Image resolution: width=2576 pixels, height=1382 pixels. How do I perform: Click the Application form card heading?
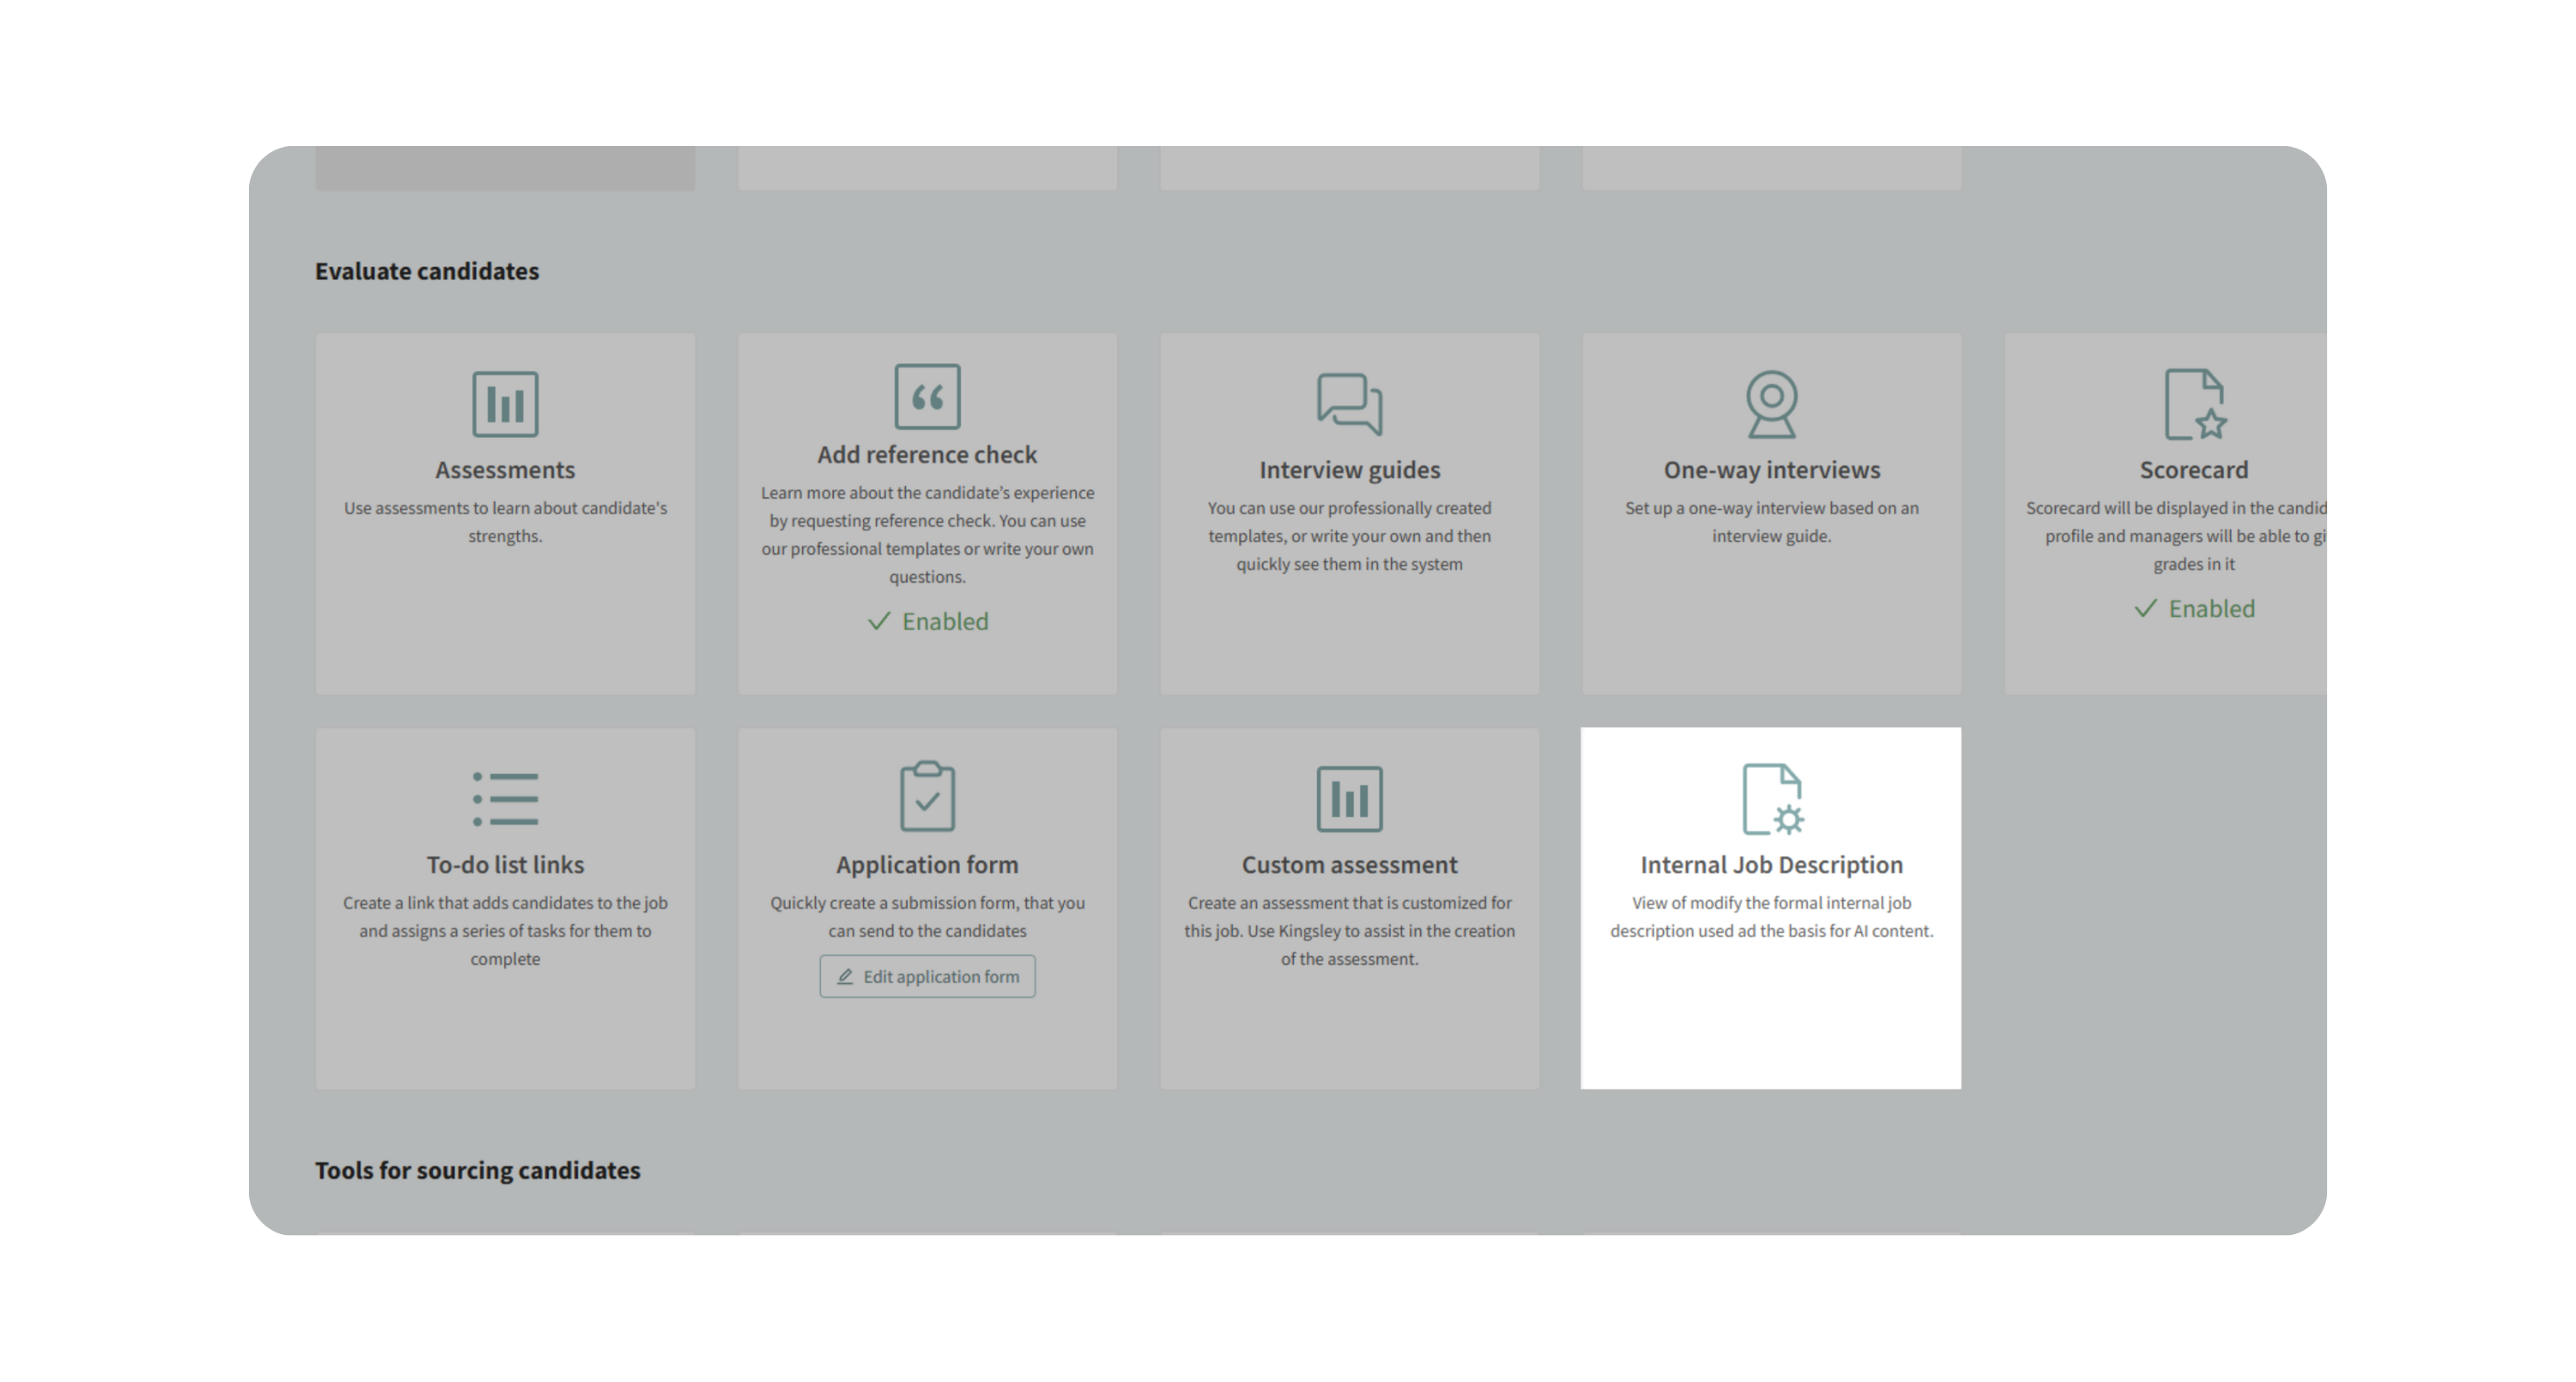click(927, 864)
